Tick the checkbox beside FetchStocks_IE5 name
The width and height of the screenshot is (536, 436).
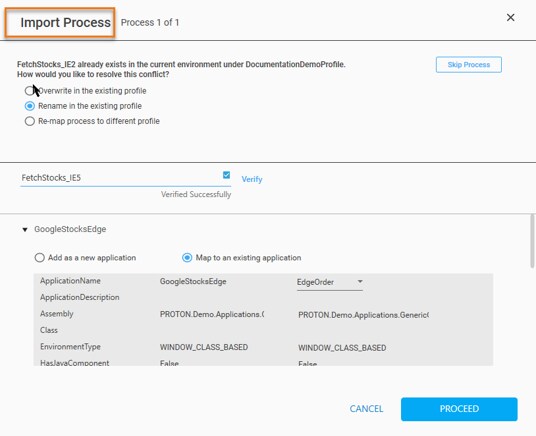226,175
